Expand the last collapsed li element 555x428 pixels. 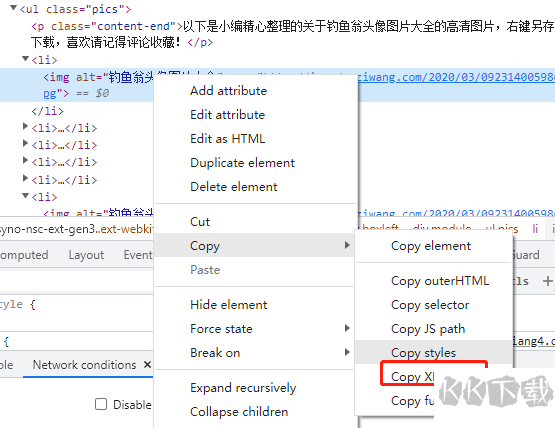click(x=25, y=178)
